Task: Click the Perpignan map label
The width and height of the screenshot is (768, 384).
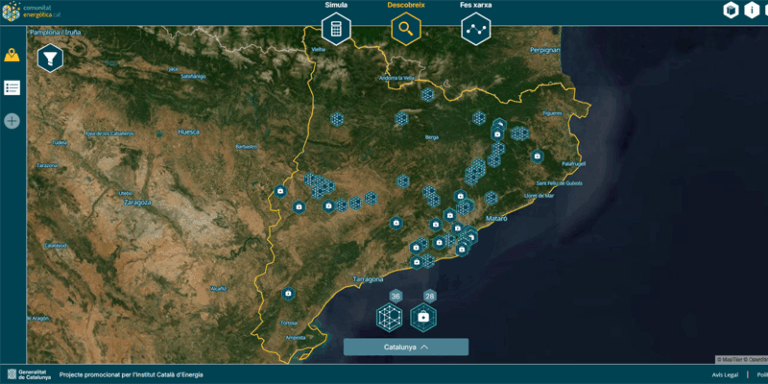Action: [x=545, y=50]
